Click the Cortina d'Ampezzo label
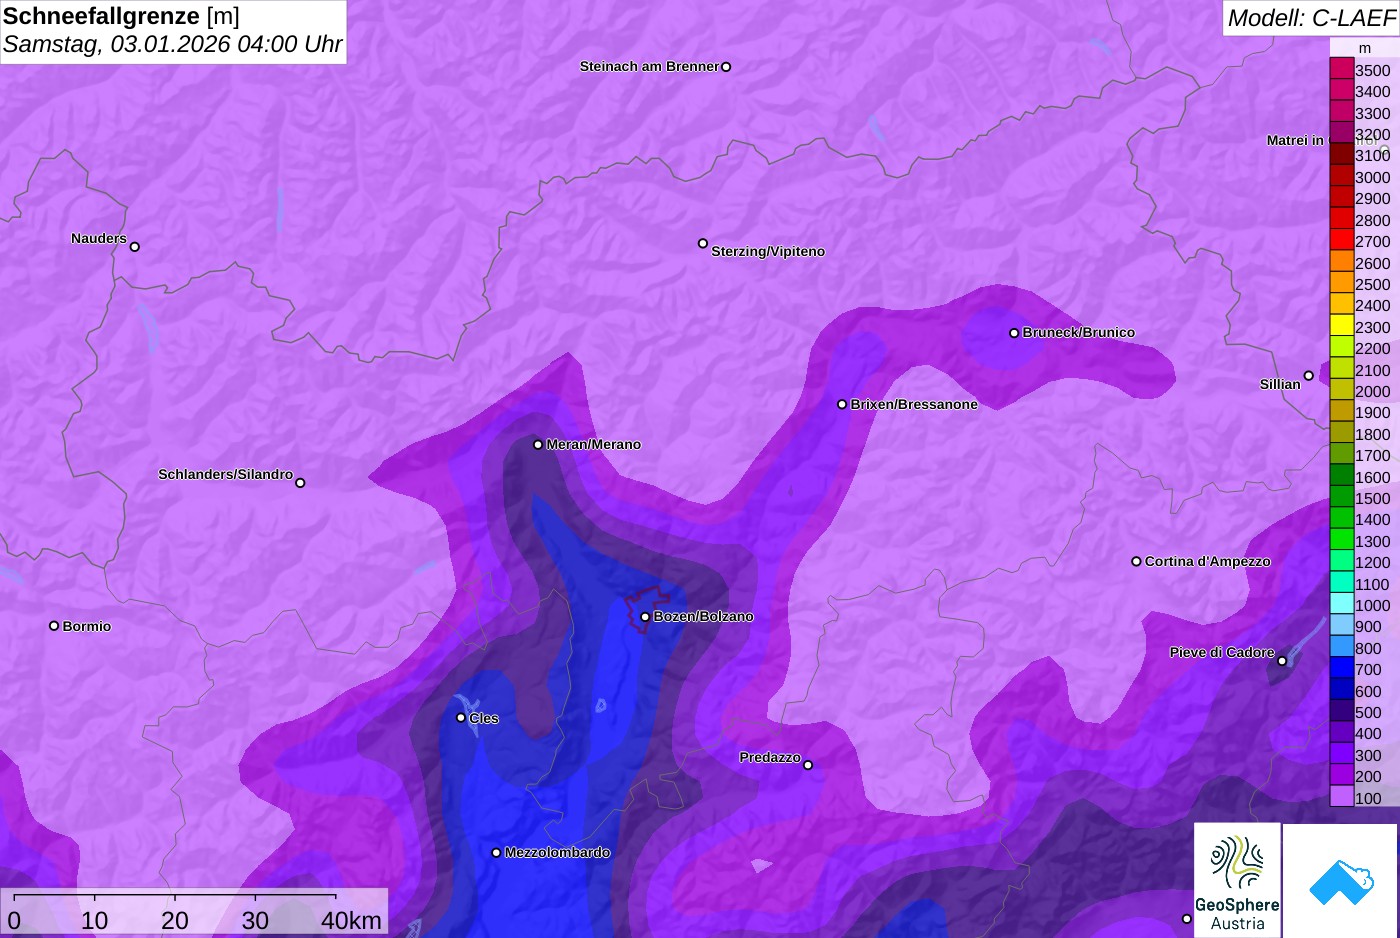This screenshot has height=938, width=1400. tap(1207, 561)
